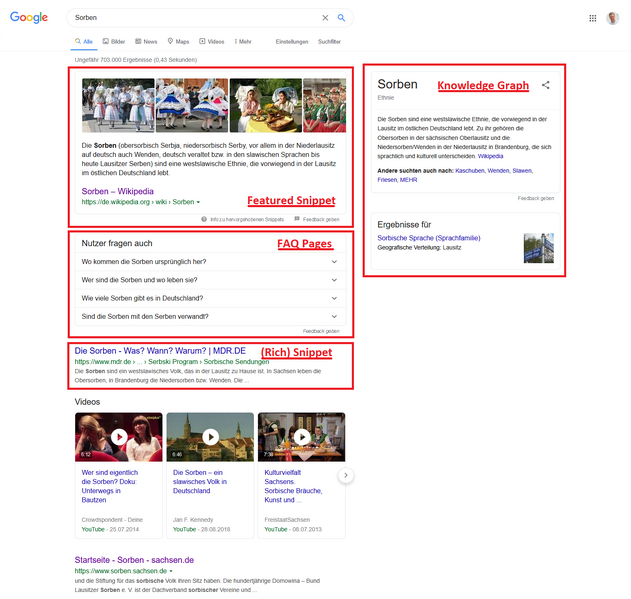The image size is (631, 599).
Task: Click the flag icon beside the snippet's Feedback geben
Action: [297, 219]
